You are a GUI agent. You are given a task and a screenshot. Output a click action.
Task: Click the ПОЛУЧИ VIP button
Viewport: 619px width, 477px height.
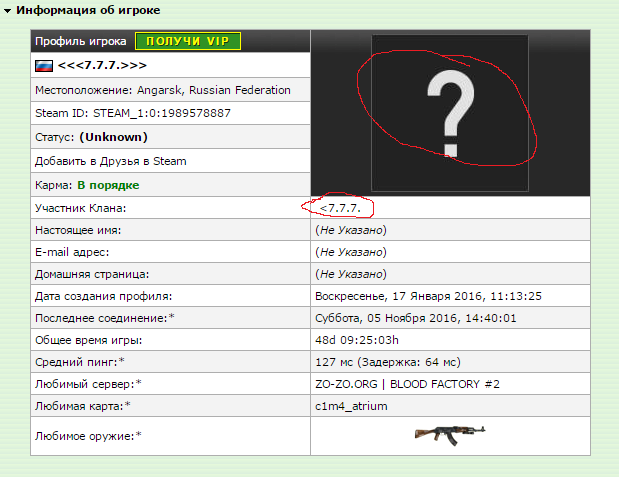[188, 41]
